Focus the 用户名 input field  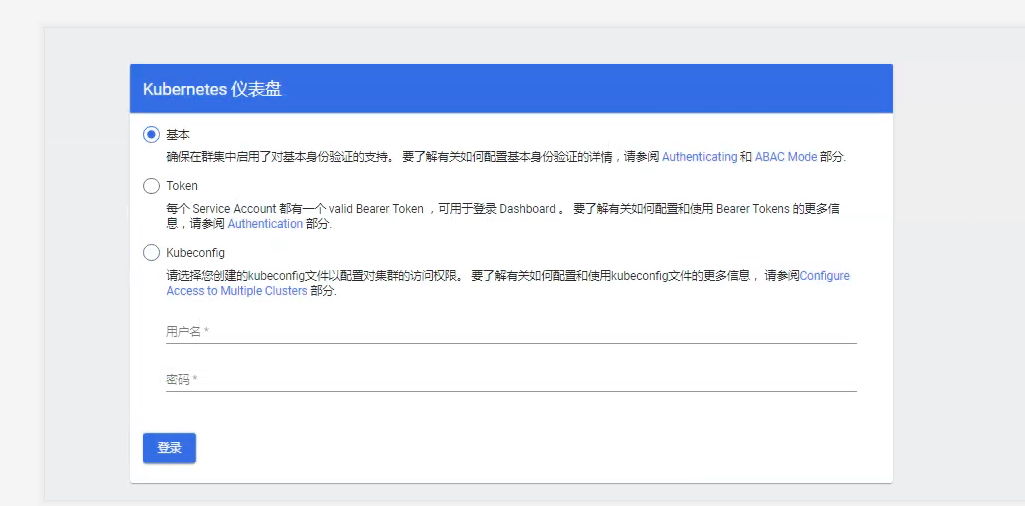tap(511, 331)
